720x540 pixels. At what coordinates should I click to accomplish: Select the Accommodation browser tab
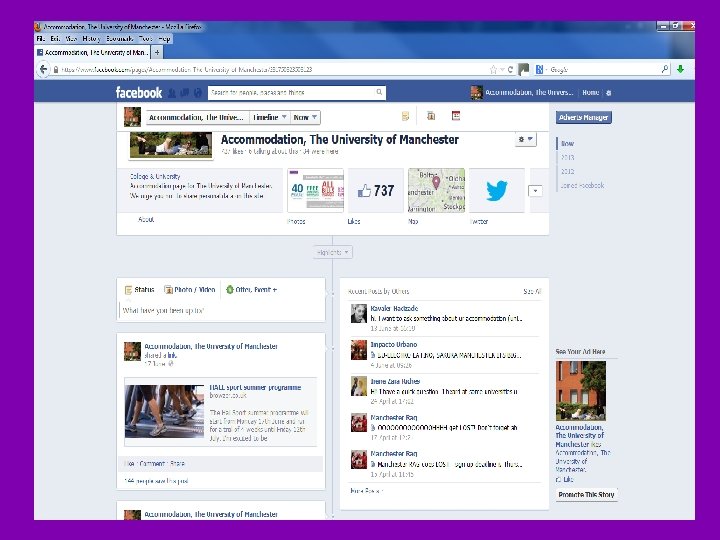[x=92, y=52]
